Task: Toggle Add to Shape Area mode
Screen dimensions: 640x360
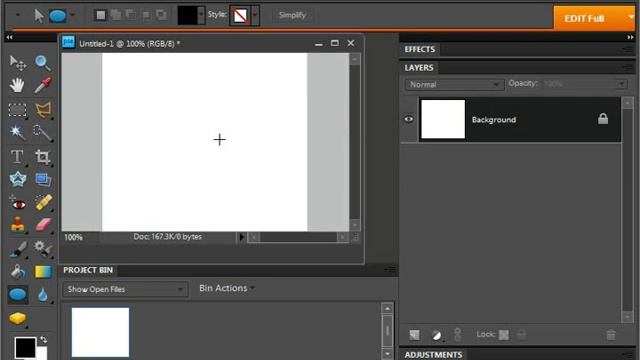Action: (x=116, y=15)
